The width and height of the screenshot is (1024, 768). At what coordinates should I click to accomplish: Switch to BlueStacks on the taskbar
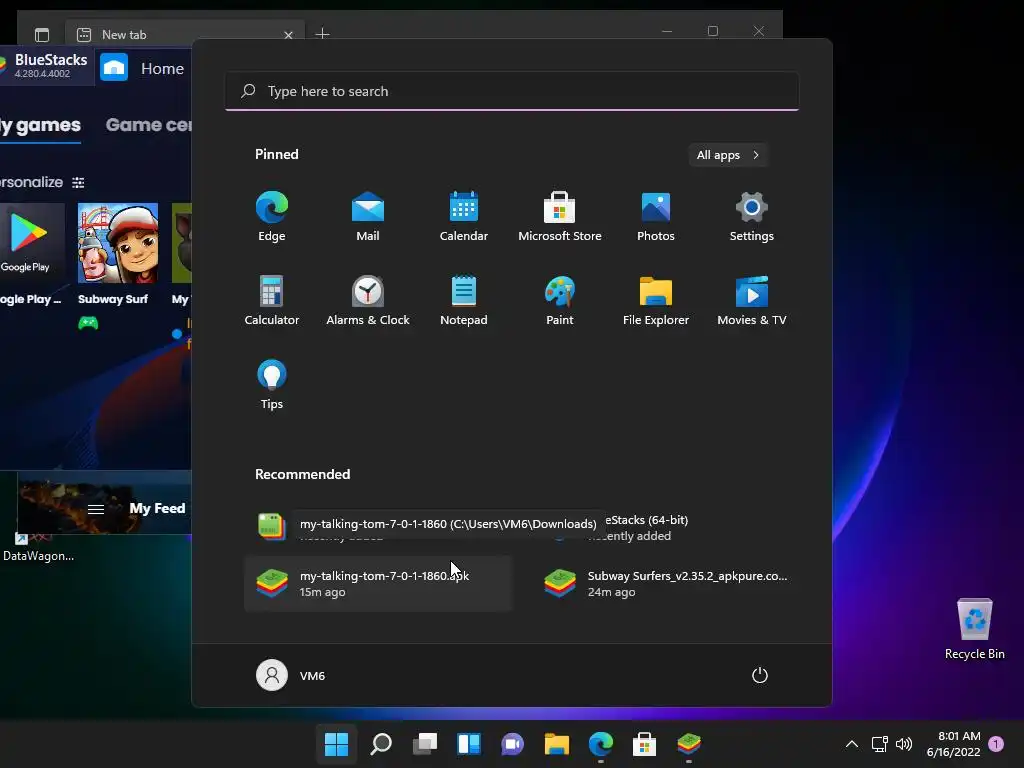689,744
